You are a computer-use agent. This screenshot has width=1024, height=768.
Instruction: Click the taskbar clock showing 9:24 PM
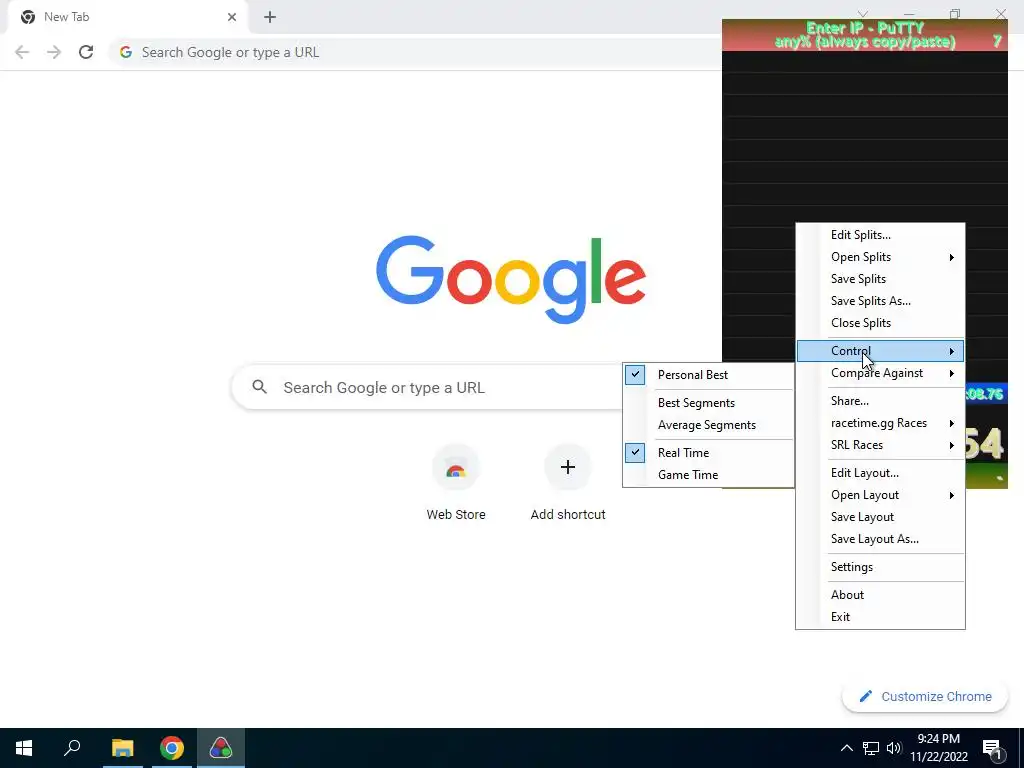[x=938, y=748]
